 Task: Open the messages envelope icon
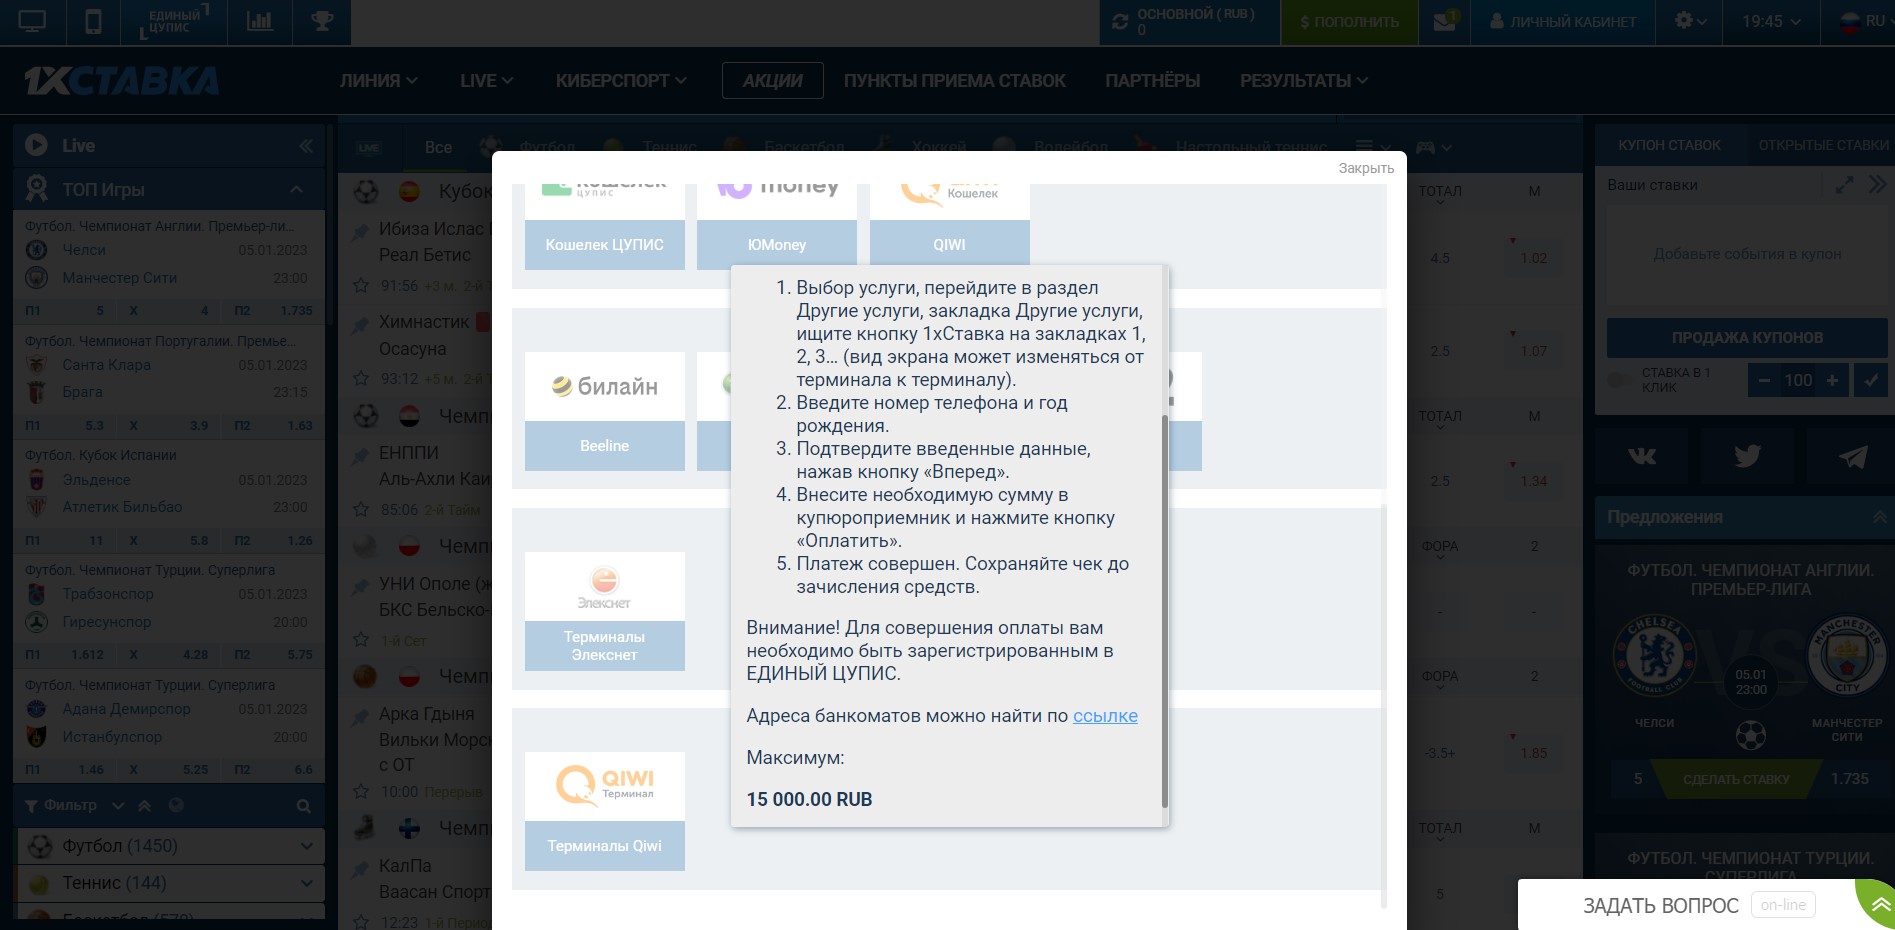pyautogui.click(x=1445, y=21)
